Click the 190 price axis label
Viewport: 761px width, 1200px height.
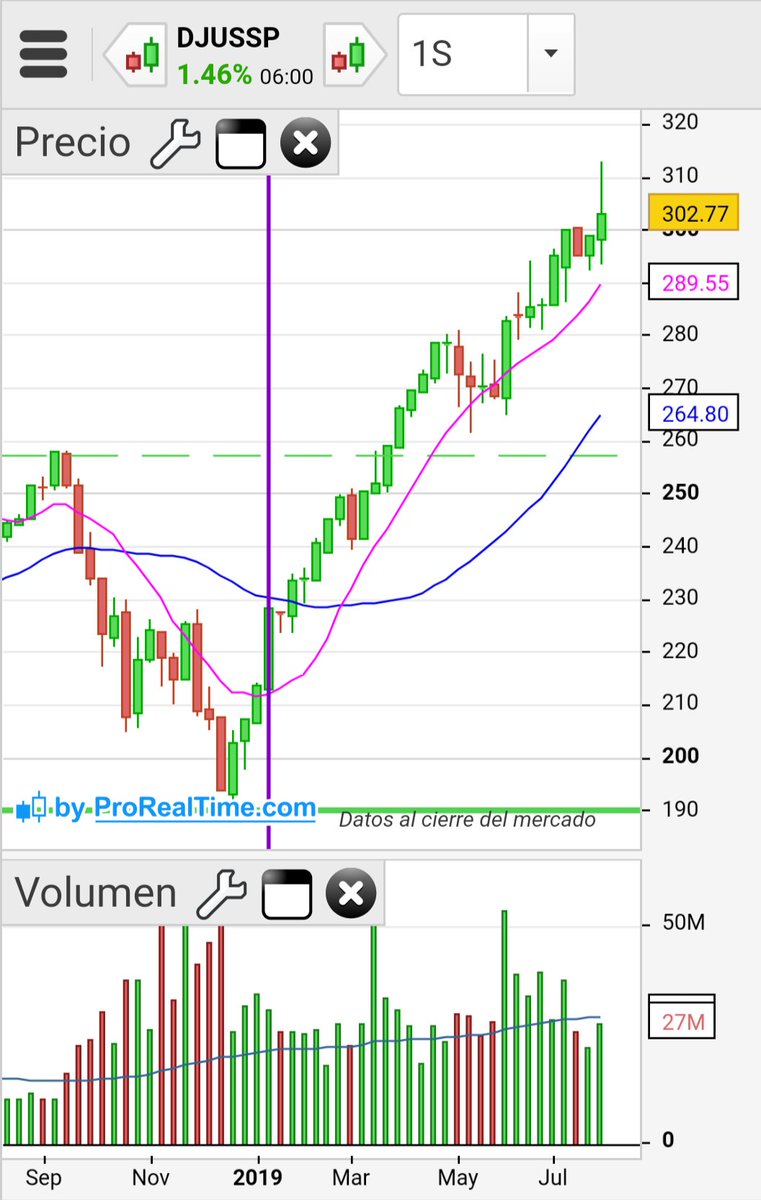pyautogui.click(x=680, y=809)
